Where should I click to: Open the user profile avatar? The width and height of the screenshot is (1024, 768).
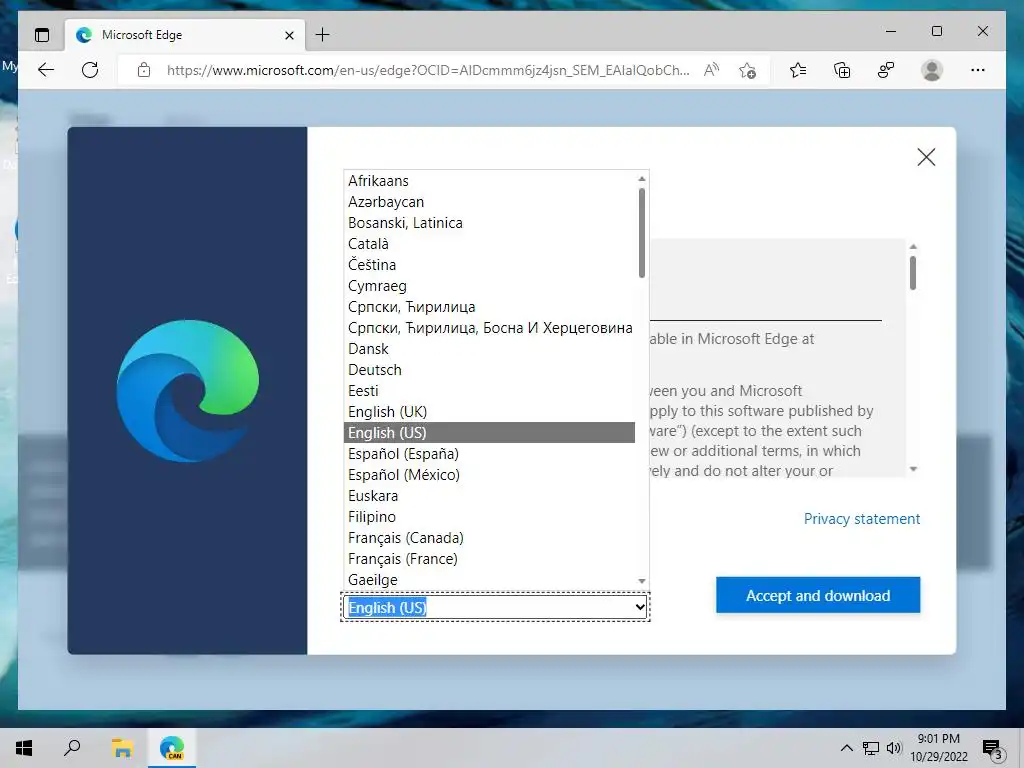pos(932,70)
